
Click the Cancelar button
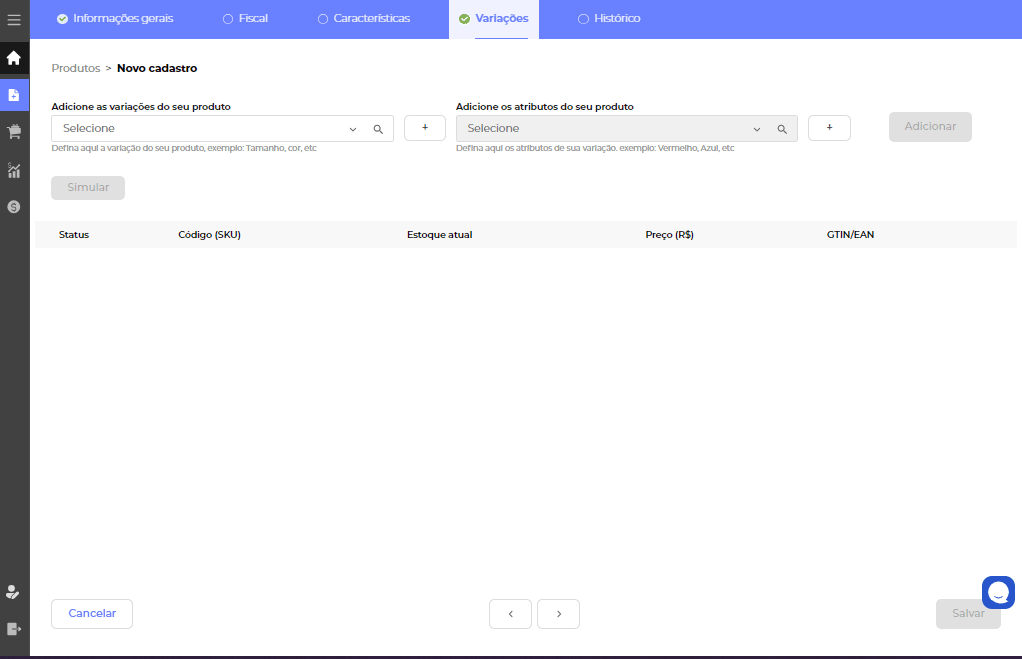coord(92,614)
